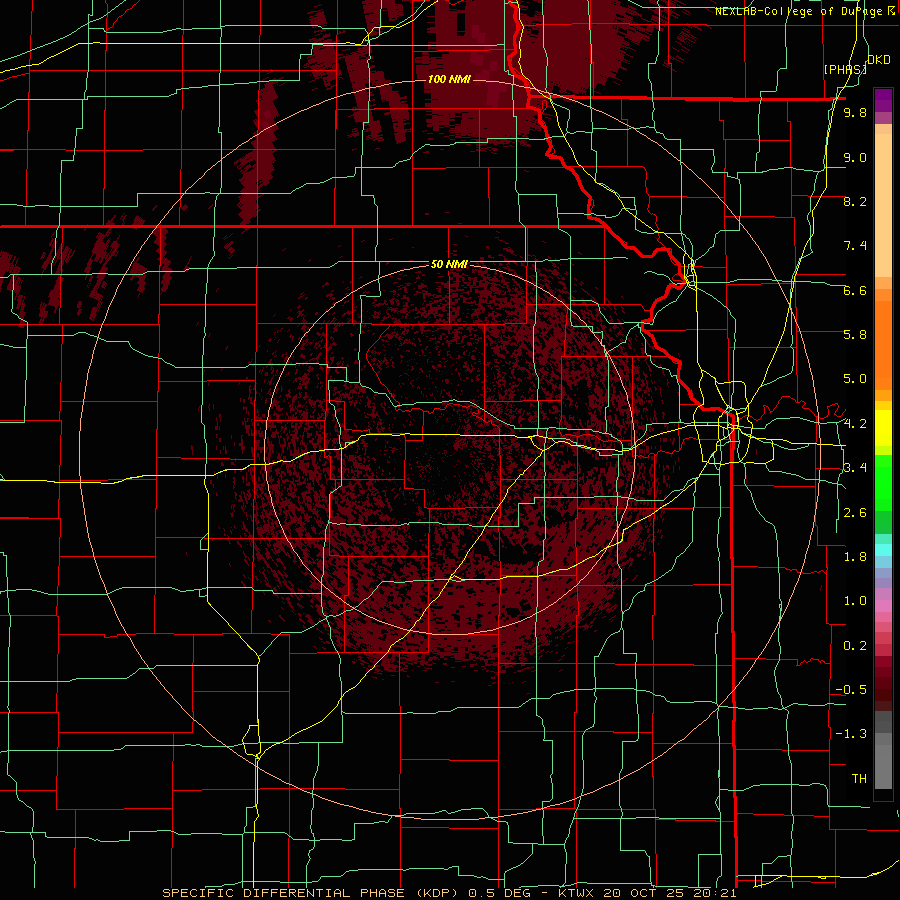
Task: Click the 4.2 scale value
Action: tap(855, 424)
